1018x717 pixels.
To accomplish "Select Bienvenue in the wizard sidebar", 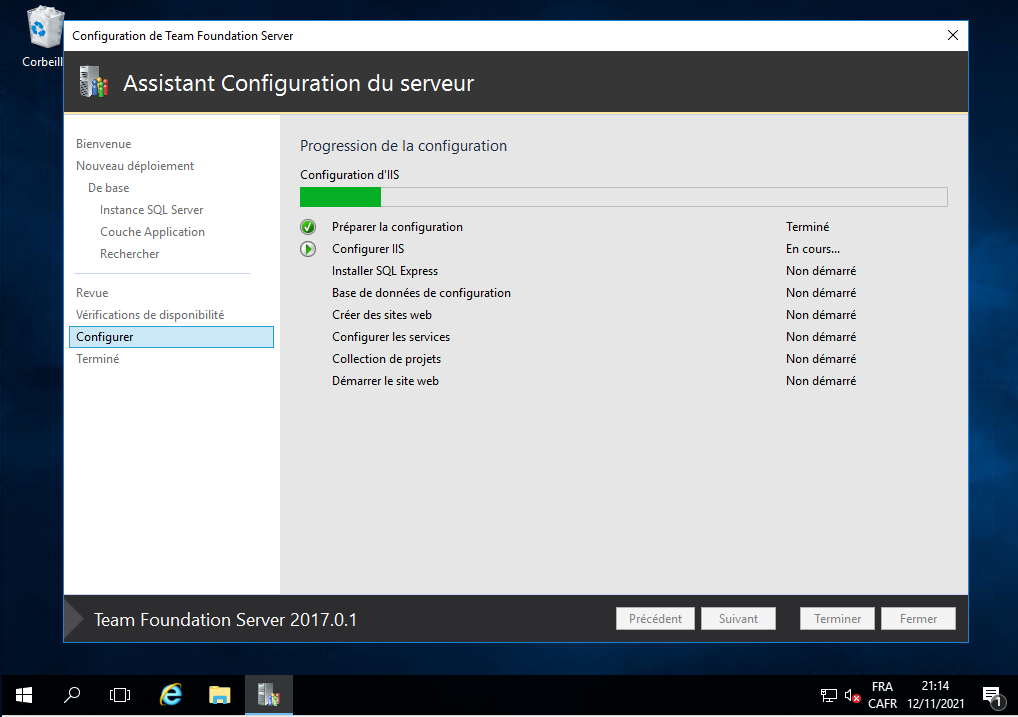I will (103, 144).
